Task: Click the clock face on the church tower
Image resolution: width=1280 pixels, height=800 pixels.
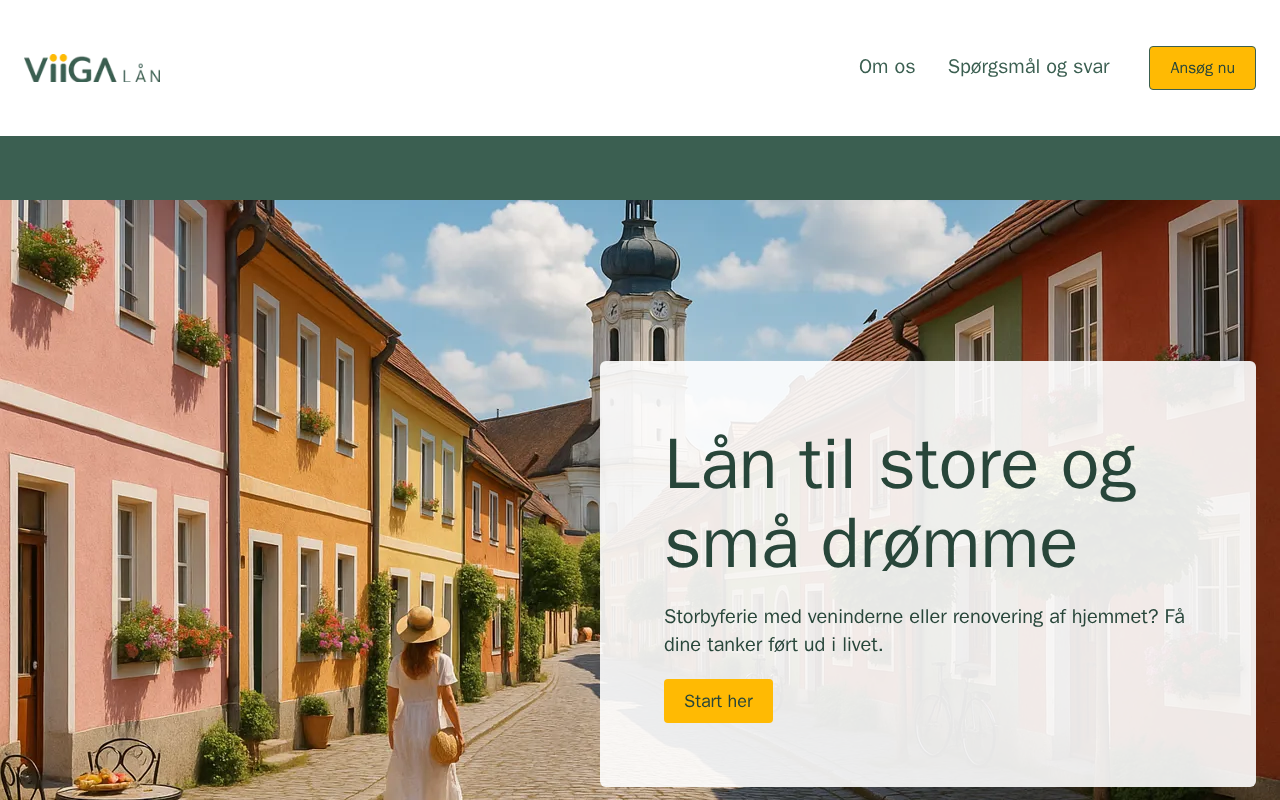Action: tap(659, 309)
